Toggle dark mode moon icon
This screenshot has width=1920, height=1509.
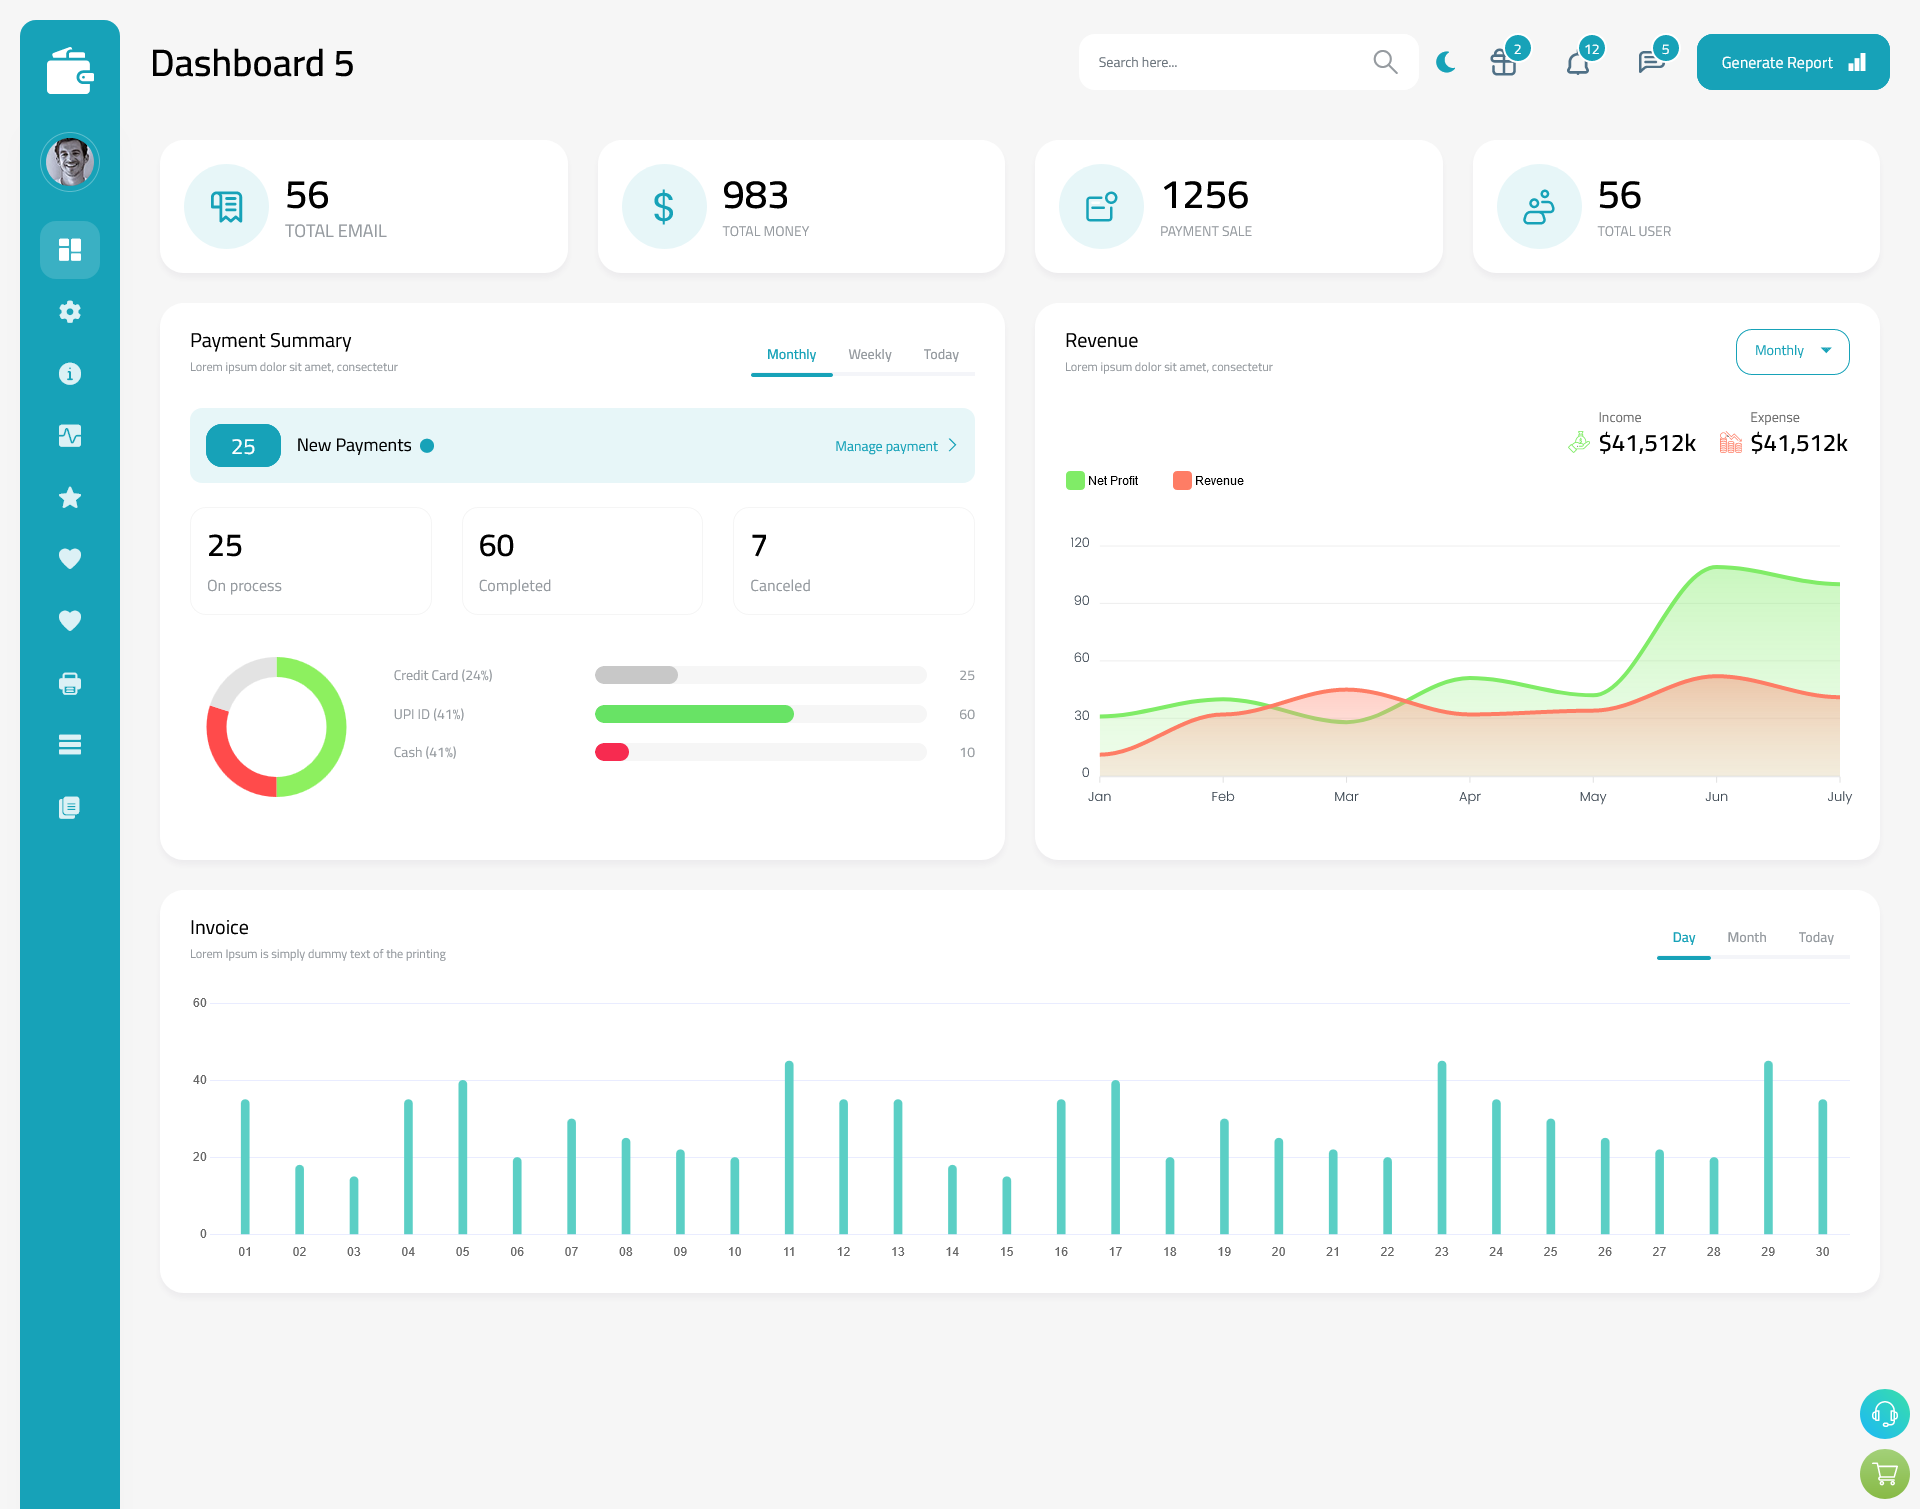pos(1446,61)
